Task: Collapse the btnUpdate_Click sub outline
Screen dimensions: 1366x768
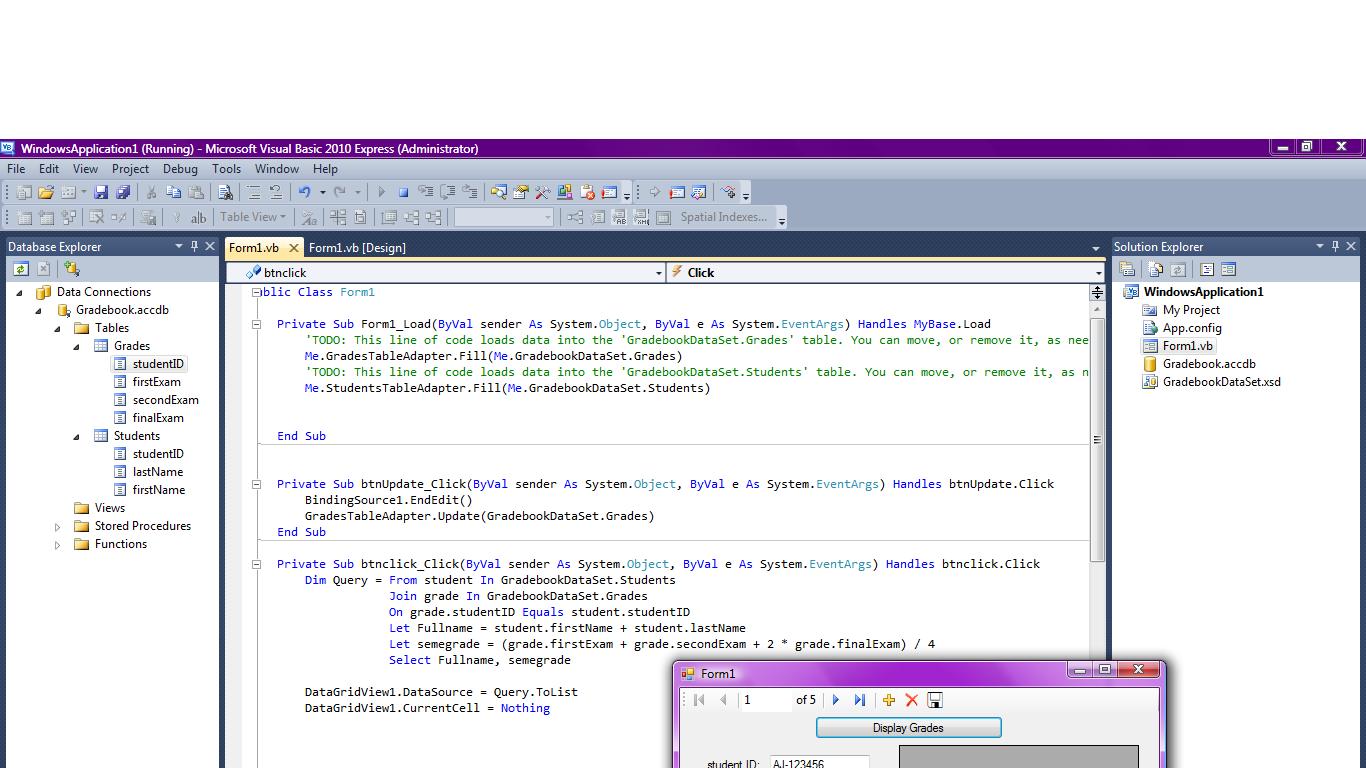Action: pos(256,484)
